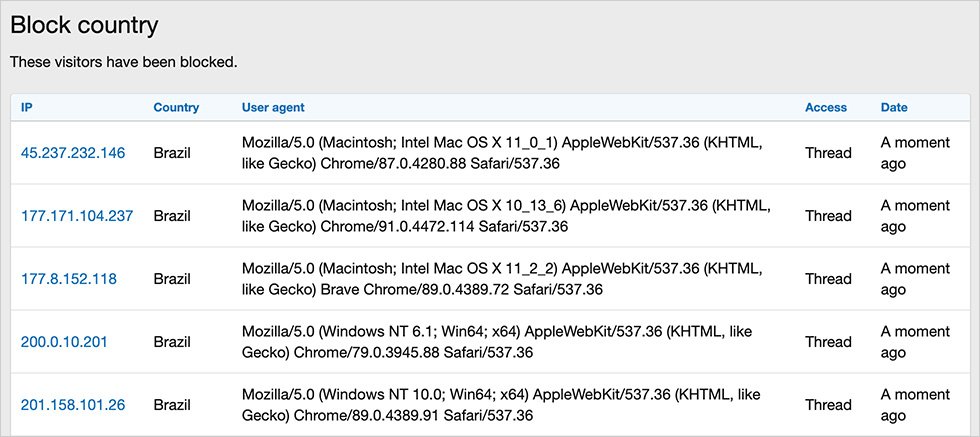Click Thread access in the 200.0.10.201 row

pyautogui.click(x=828, y=342)
